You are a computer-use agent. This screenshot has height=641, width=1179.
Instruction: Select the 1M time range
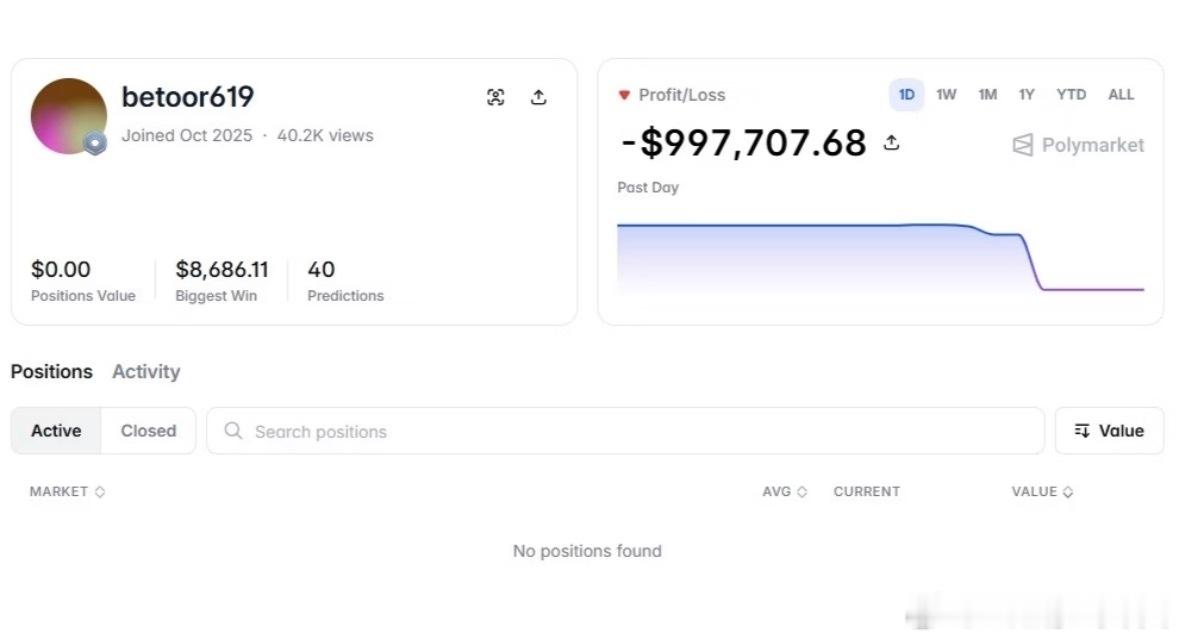click(x=987, y=95)
